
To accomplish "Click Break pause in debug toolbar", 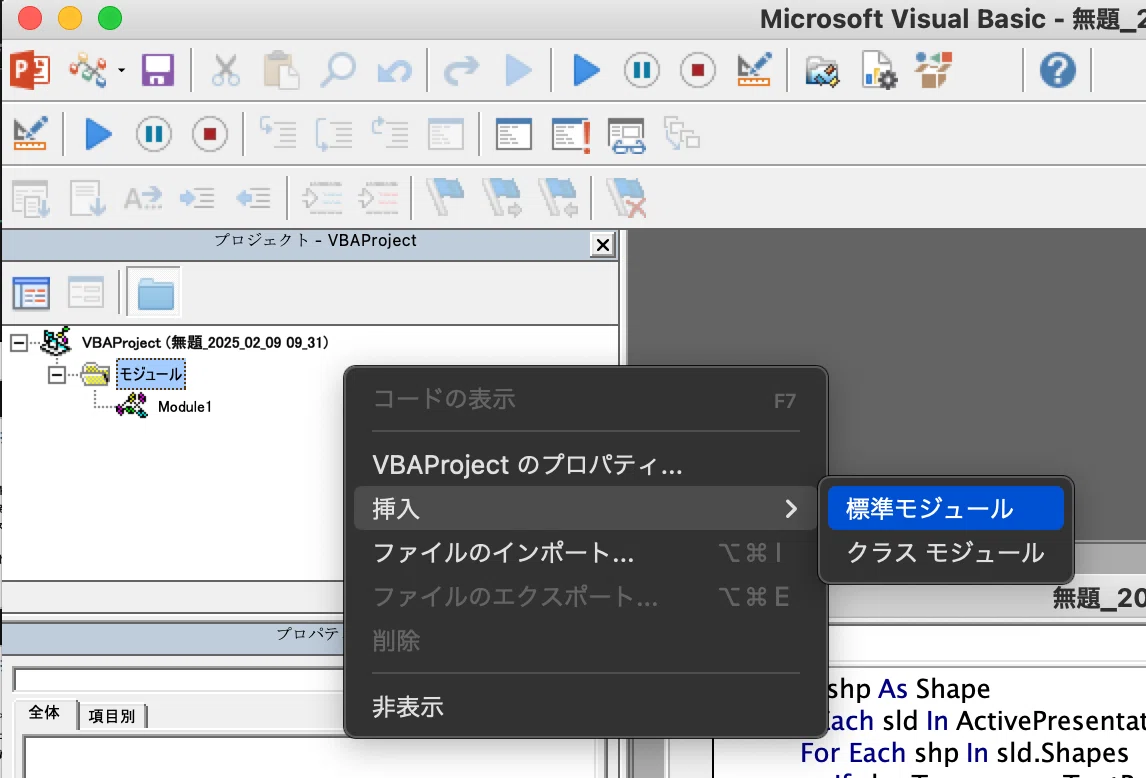I will click(153, 134).
